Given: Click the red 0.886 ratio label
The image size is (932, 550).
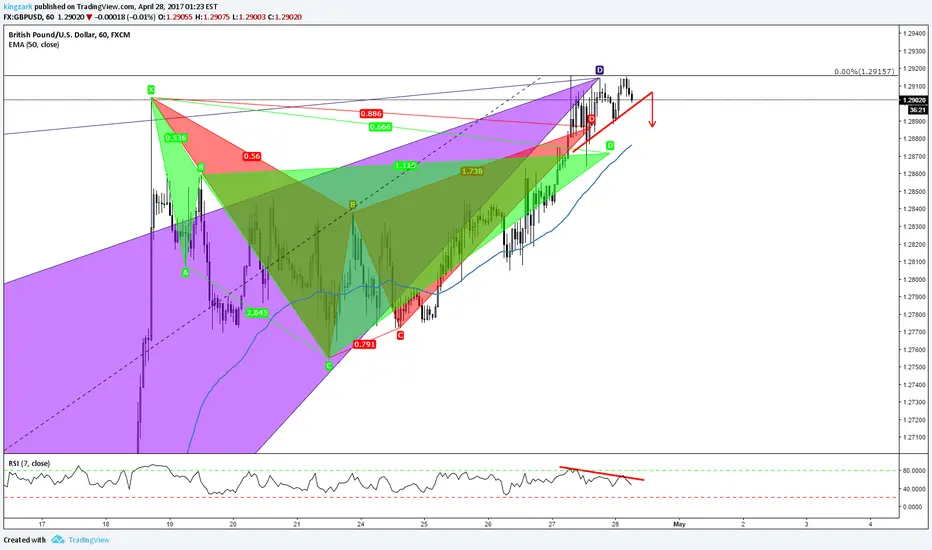Looking at the screenshot, I should pyautogui.click(x=371, y=114).
